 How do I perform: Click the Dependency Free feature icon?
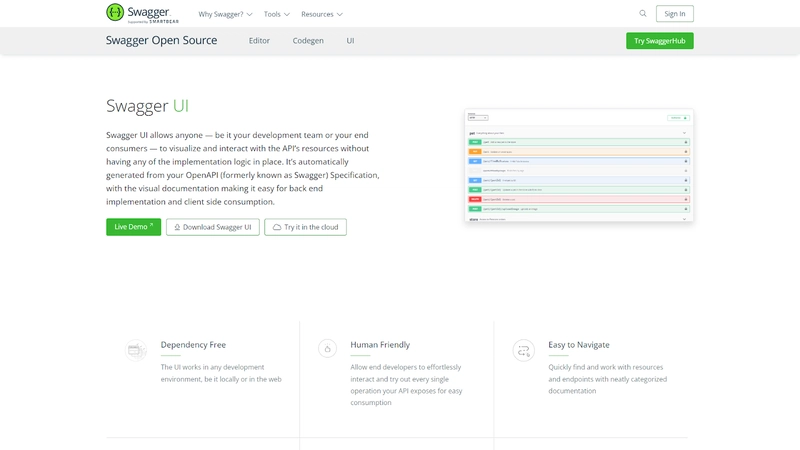(x=136, y=351)
